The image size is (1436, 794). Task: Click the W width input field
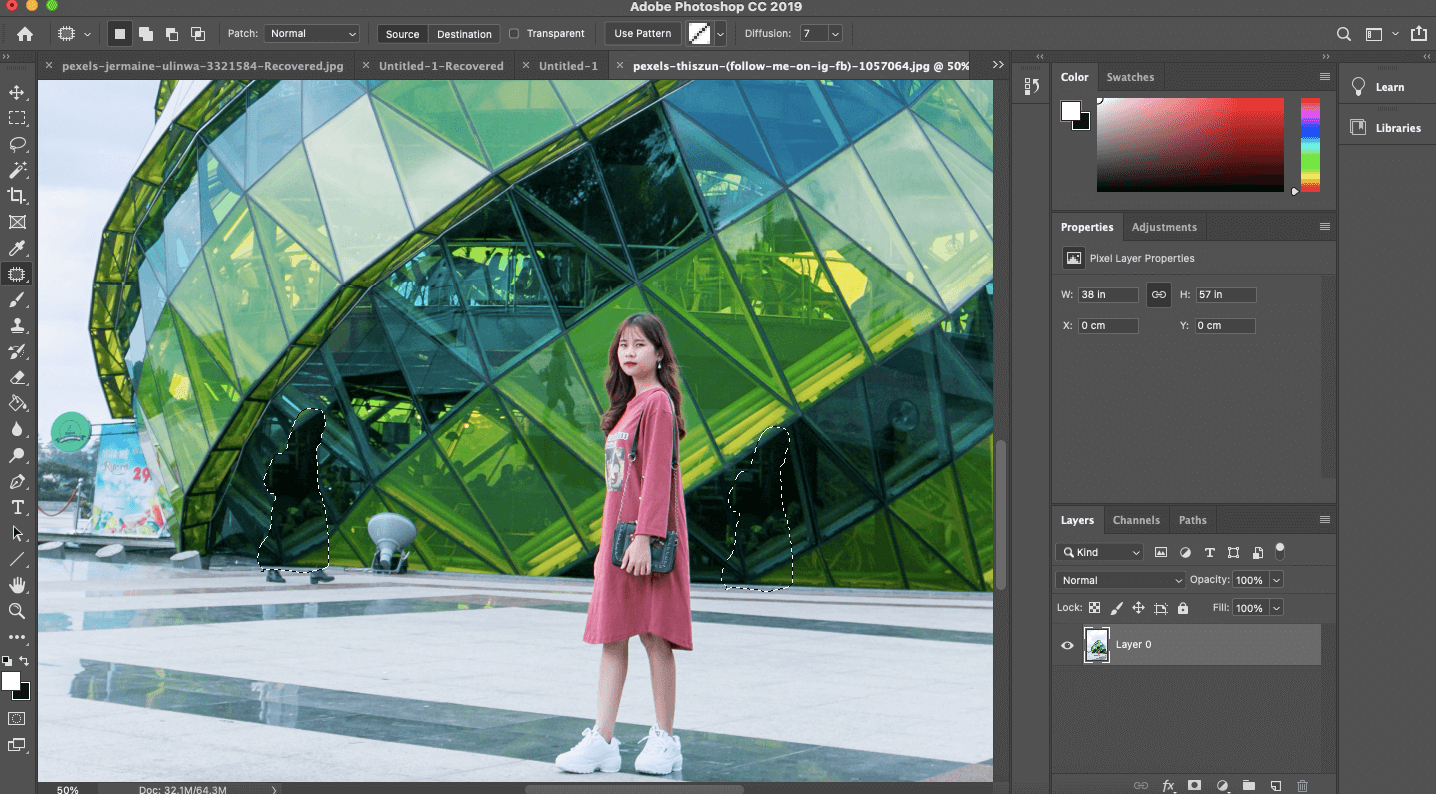coord(1108,295)
